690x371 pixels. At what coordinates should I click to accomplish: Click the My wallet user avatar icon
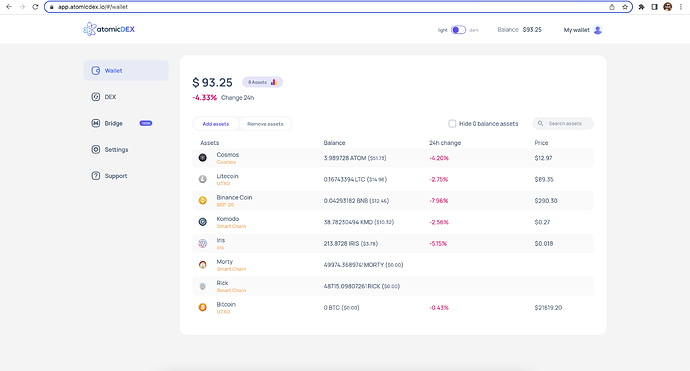[598, 30]
